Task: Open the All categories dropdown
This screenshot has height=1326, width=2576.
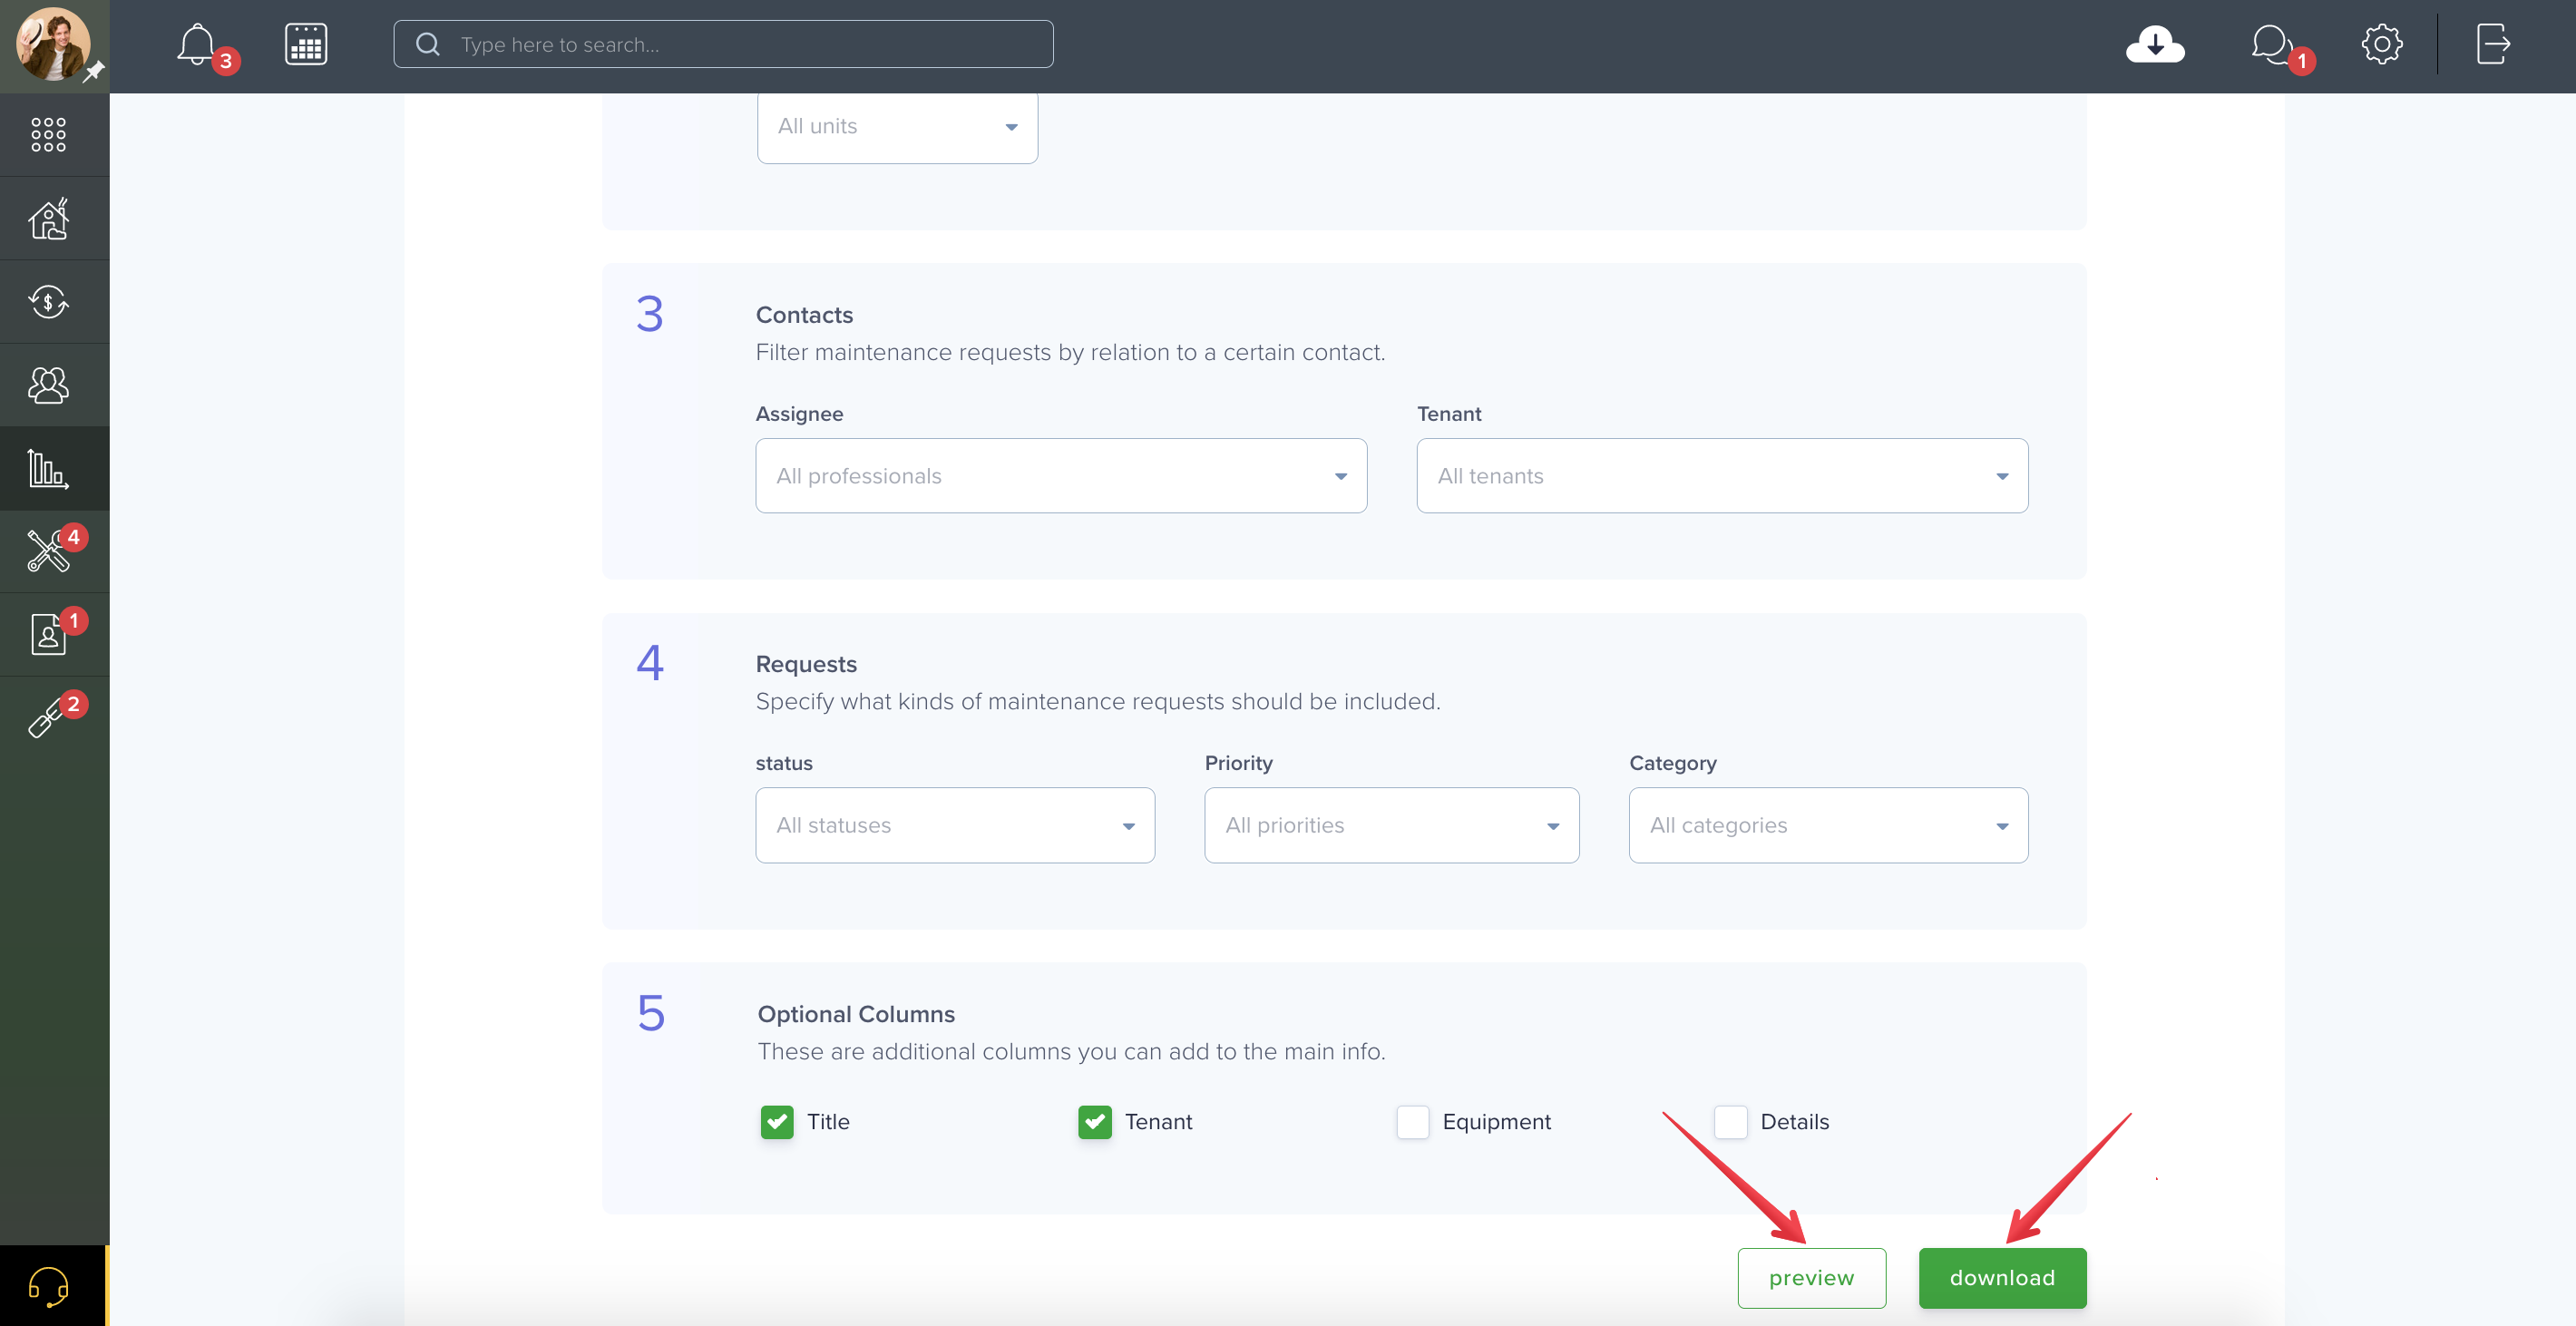Action: tap(1828, 826)
